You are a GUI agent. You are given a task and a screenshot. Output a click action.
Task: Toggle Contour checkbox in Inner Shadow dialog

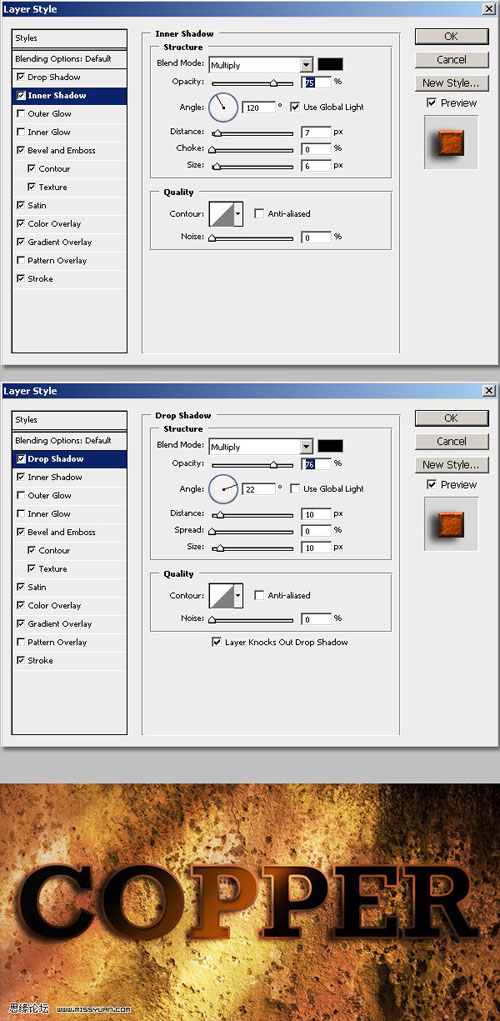(x=32, y=169)
